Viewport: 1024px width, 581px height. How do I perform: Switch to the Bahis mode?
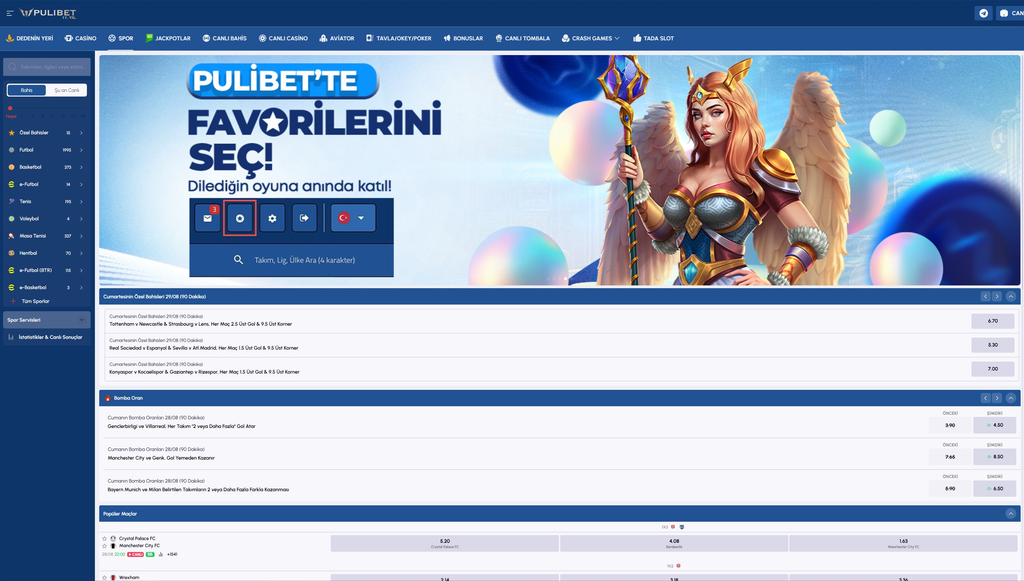[x=27, y=90]
